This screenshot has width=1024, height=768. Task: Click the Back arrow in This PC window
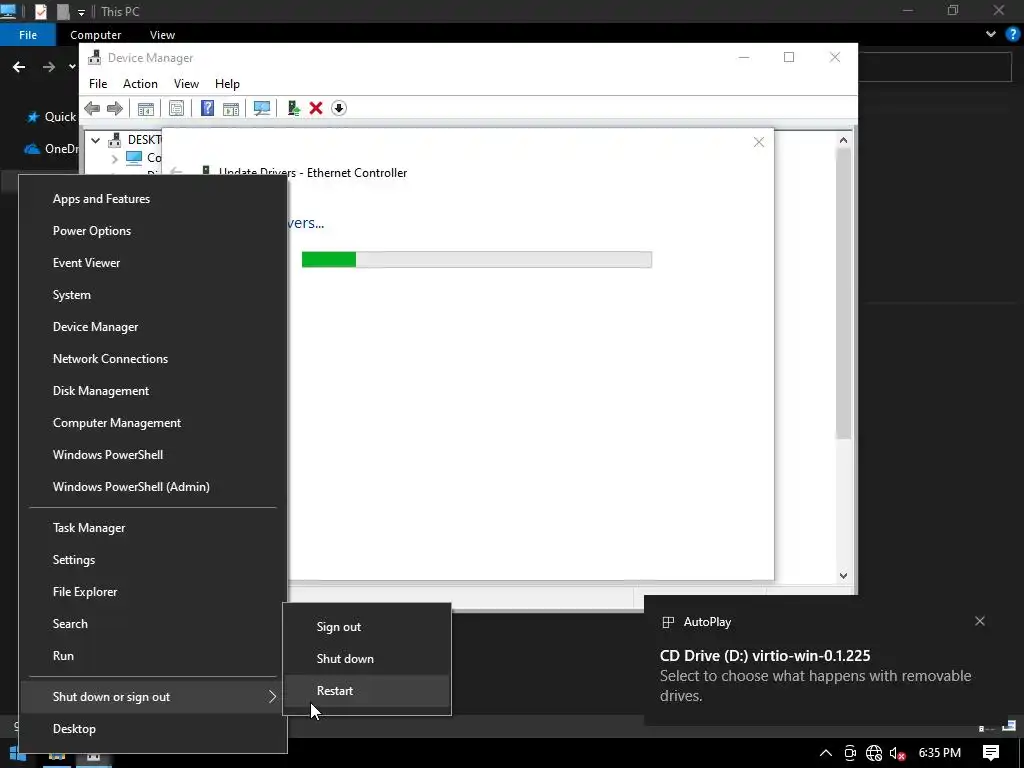[x=19, y=67]
